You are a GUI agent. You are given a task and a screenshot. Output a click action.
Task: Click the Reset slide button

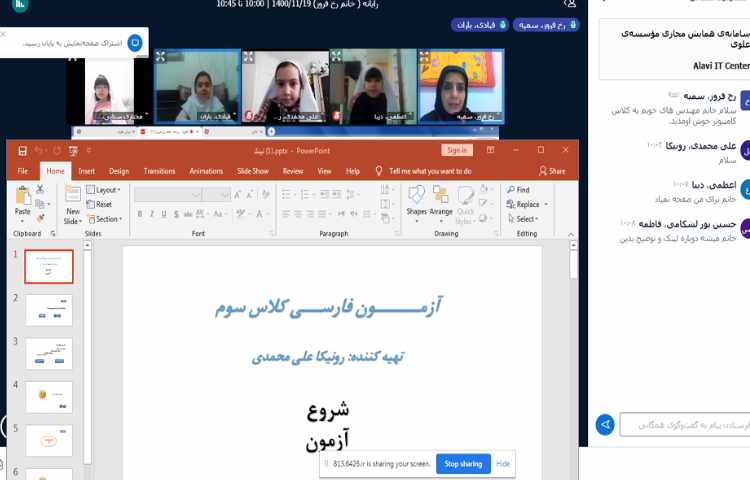(x=99, y=204)
